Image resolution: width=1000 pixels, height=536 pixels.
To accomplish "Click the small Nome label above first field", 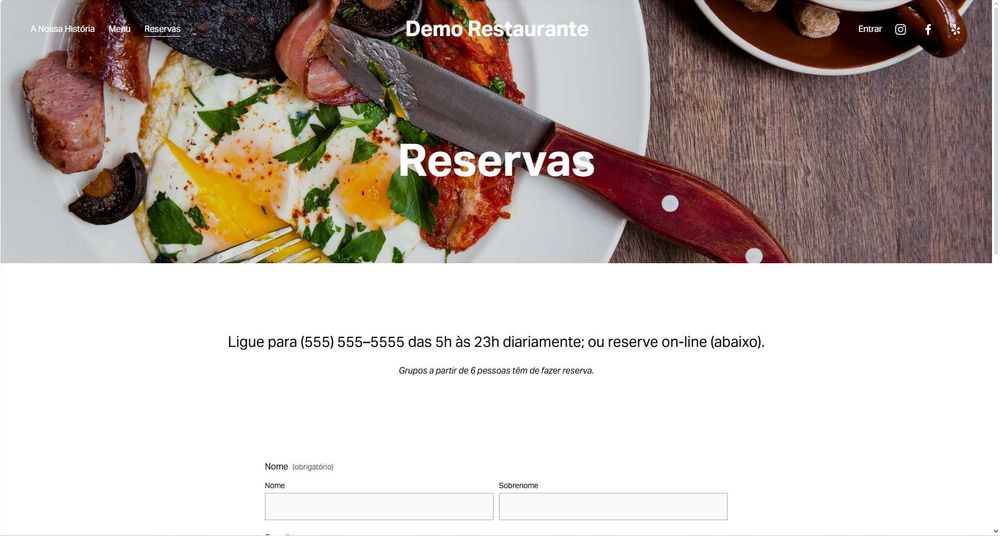I will pos(275,486).
